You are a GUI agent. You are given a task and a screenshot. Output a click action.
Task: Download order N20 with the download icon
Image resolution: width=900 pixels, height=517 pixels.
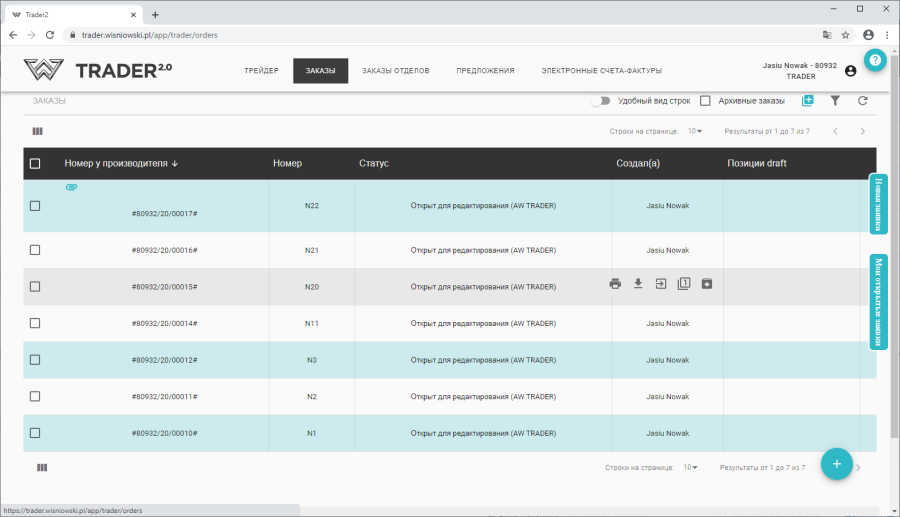click(x=638, y=284)
